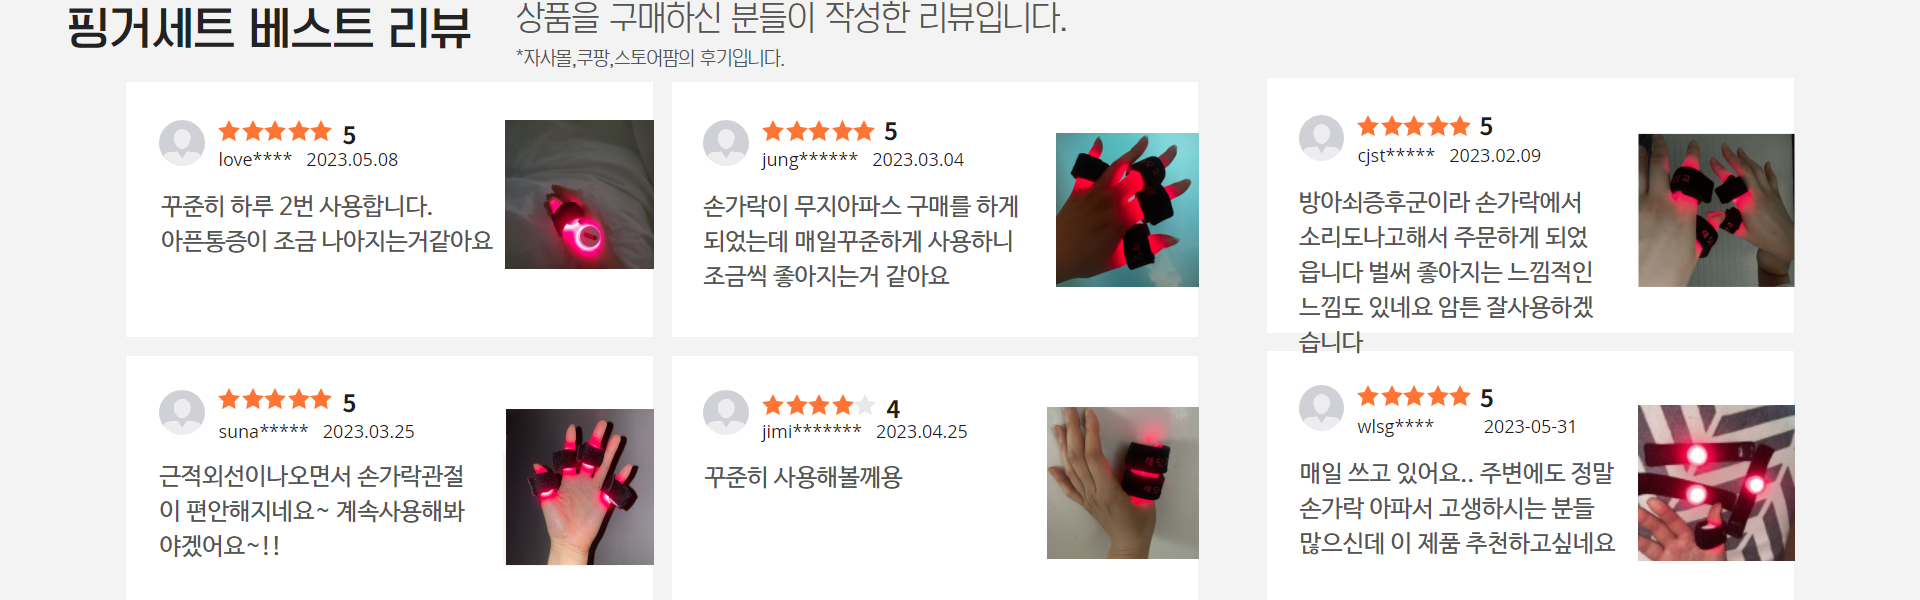Click the avatar icon of reviewer jung******
The height and width of the screenshot is (600, 1920).
coord(726,143)
